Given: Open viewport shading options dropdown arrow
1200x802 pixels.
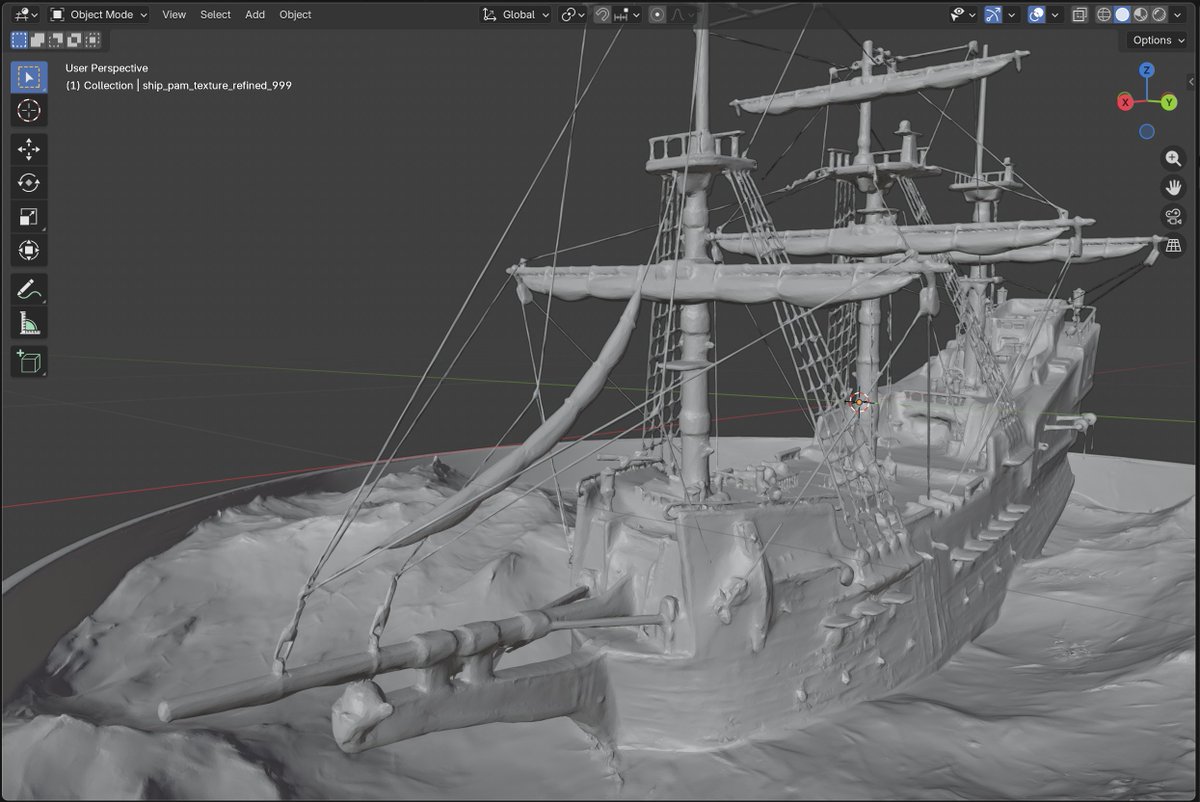Looking at the screenshot, I should [x=1177, y=15].
